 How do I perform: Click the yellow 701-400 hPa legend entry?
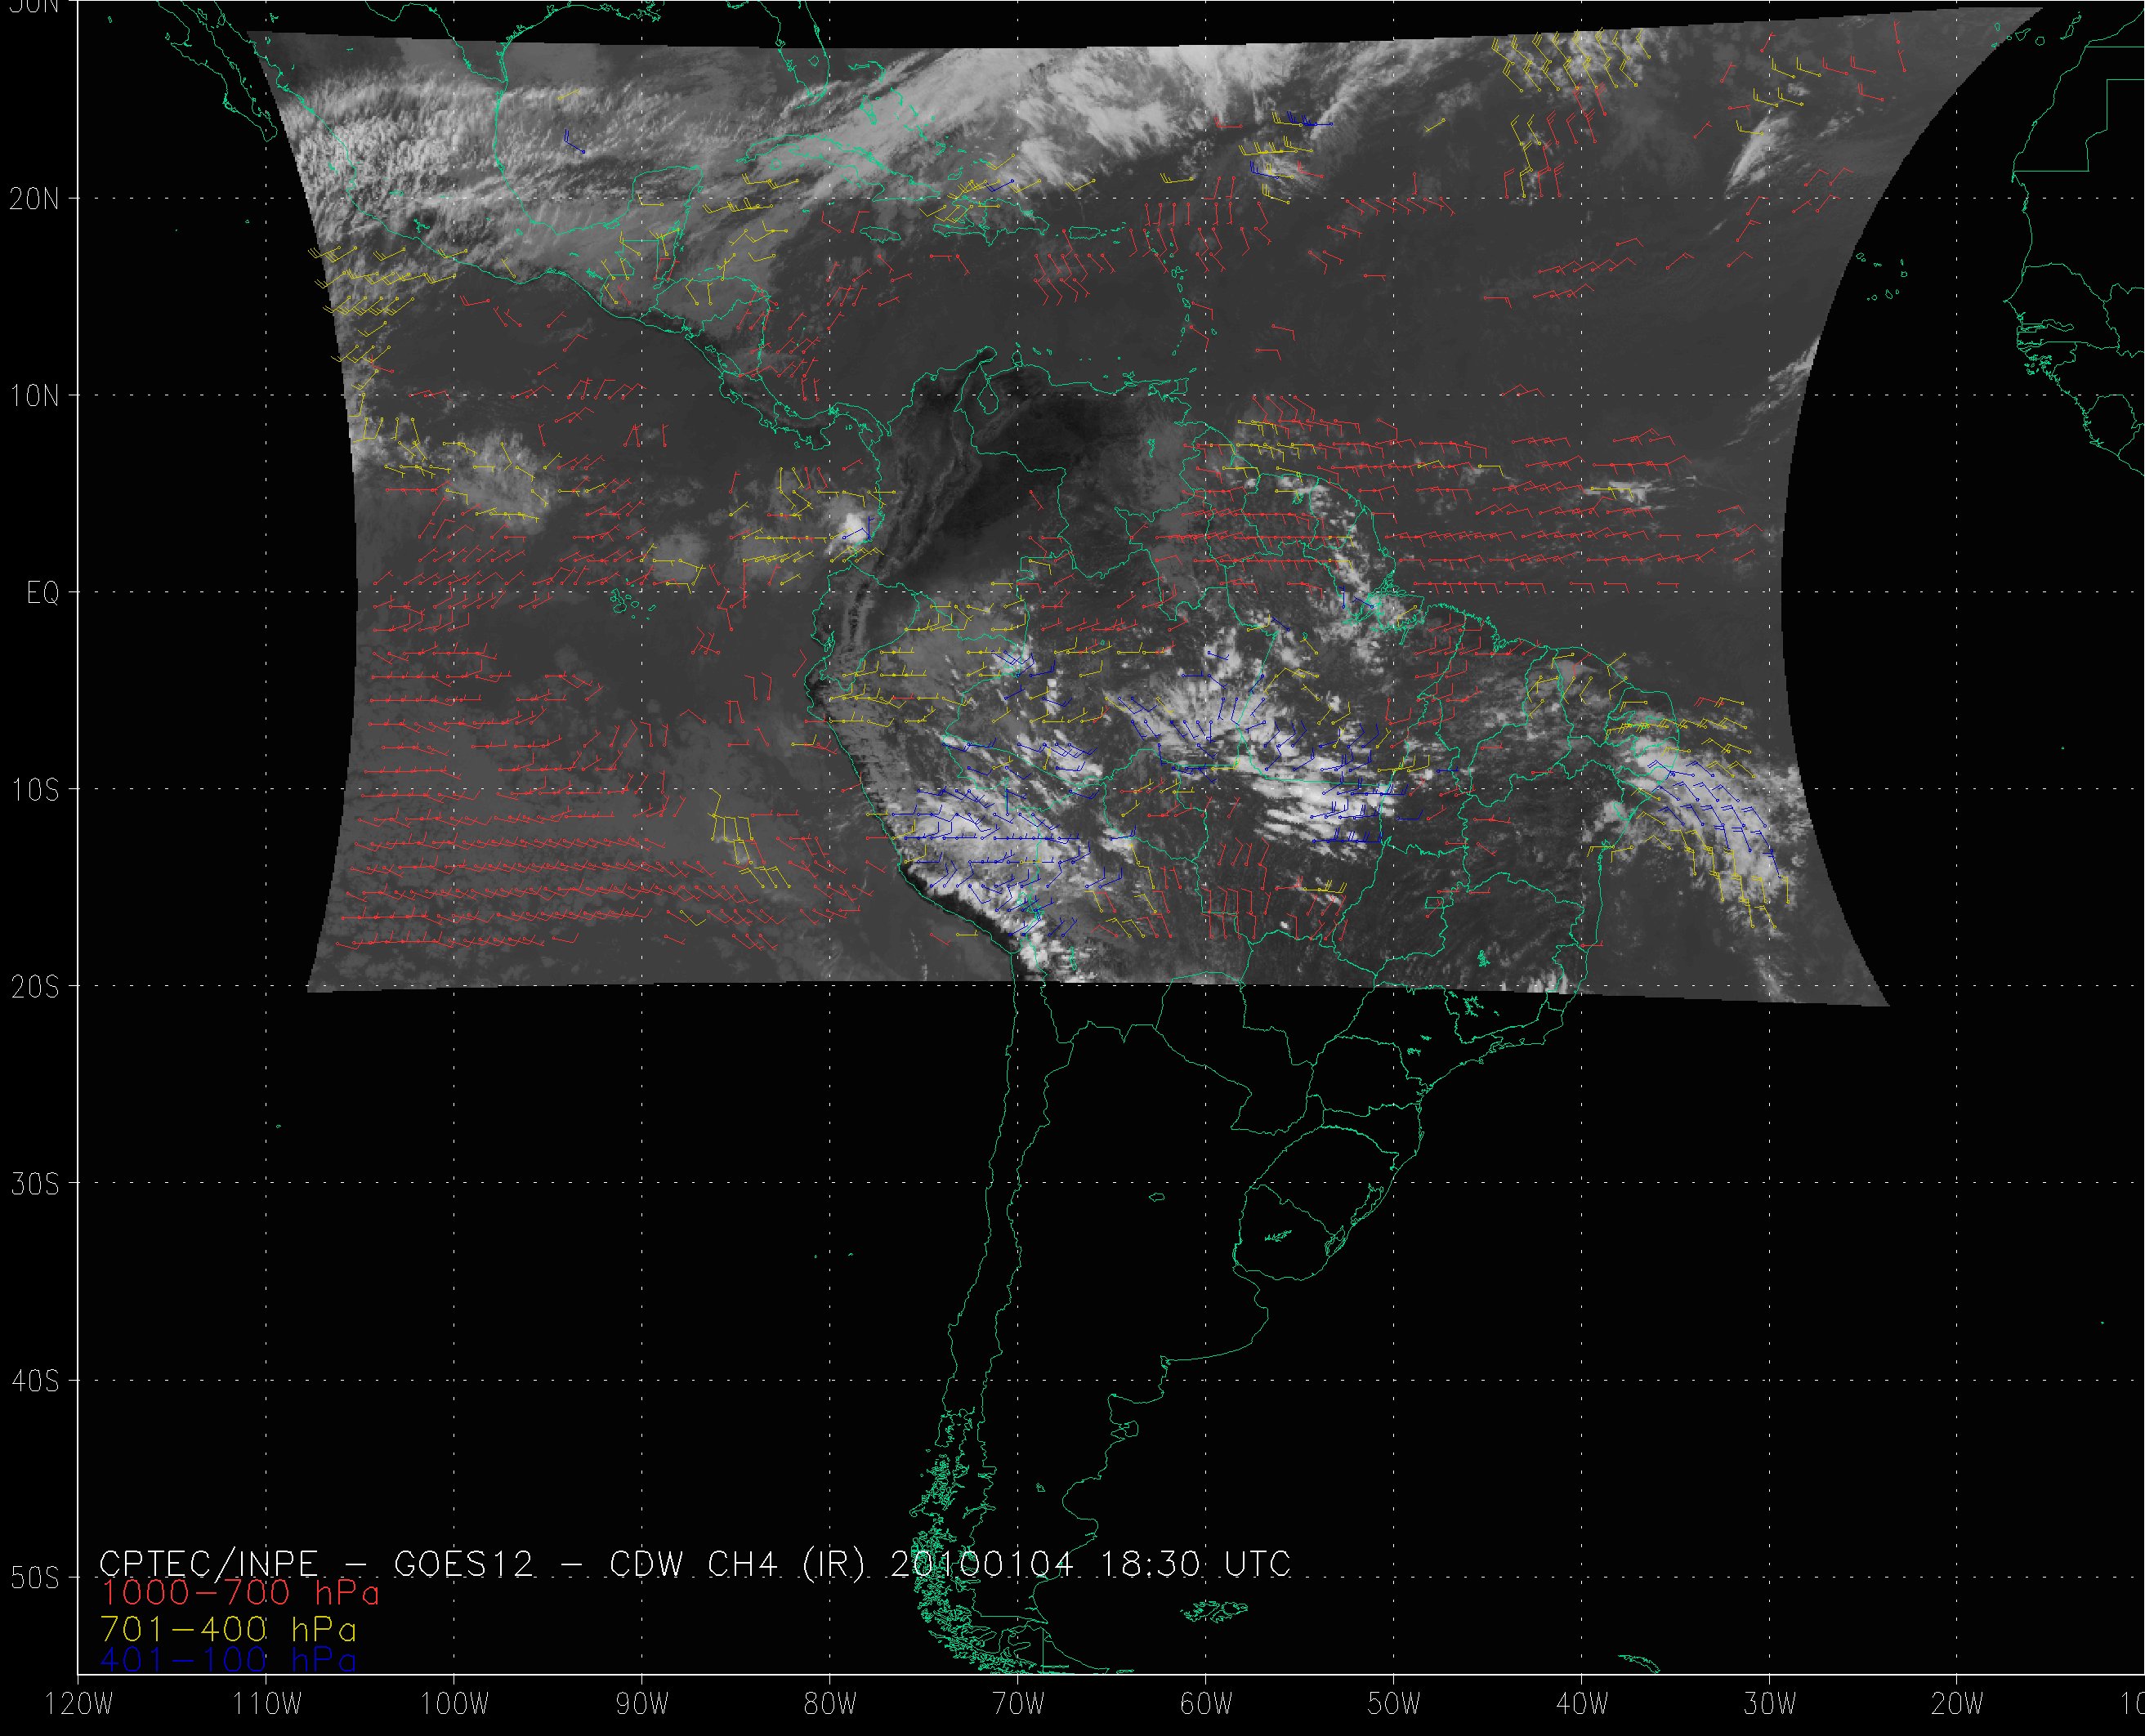point(228,1628)
